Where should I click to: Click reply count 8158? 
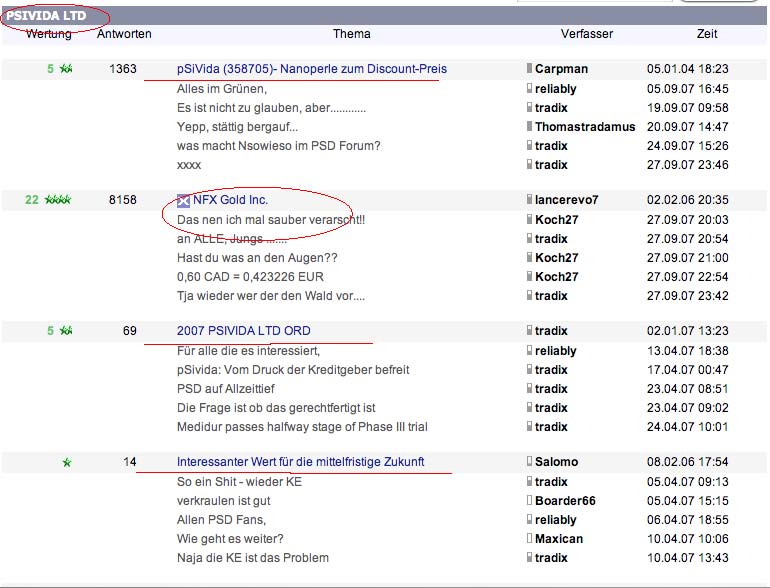[x=123, y=200]
